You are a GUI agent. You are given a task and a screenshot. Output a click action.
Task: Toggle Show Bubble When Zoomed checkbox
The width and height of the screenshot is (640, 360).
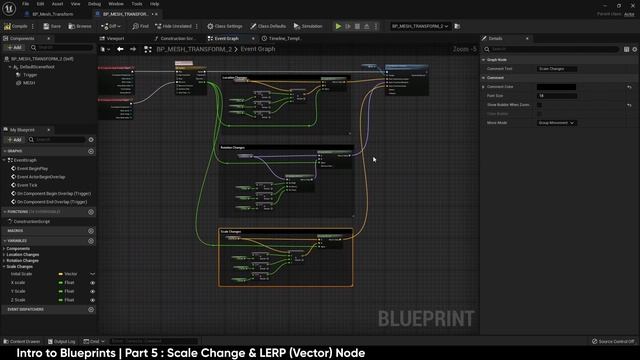(x=539, y=105)
